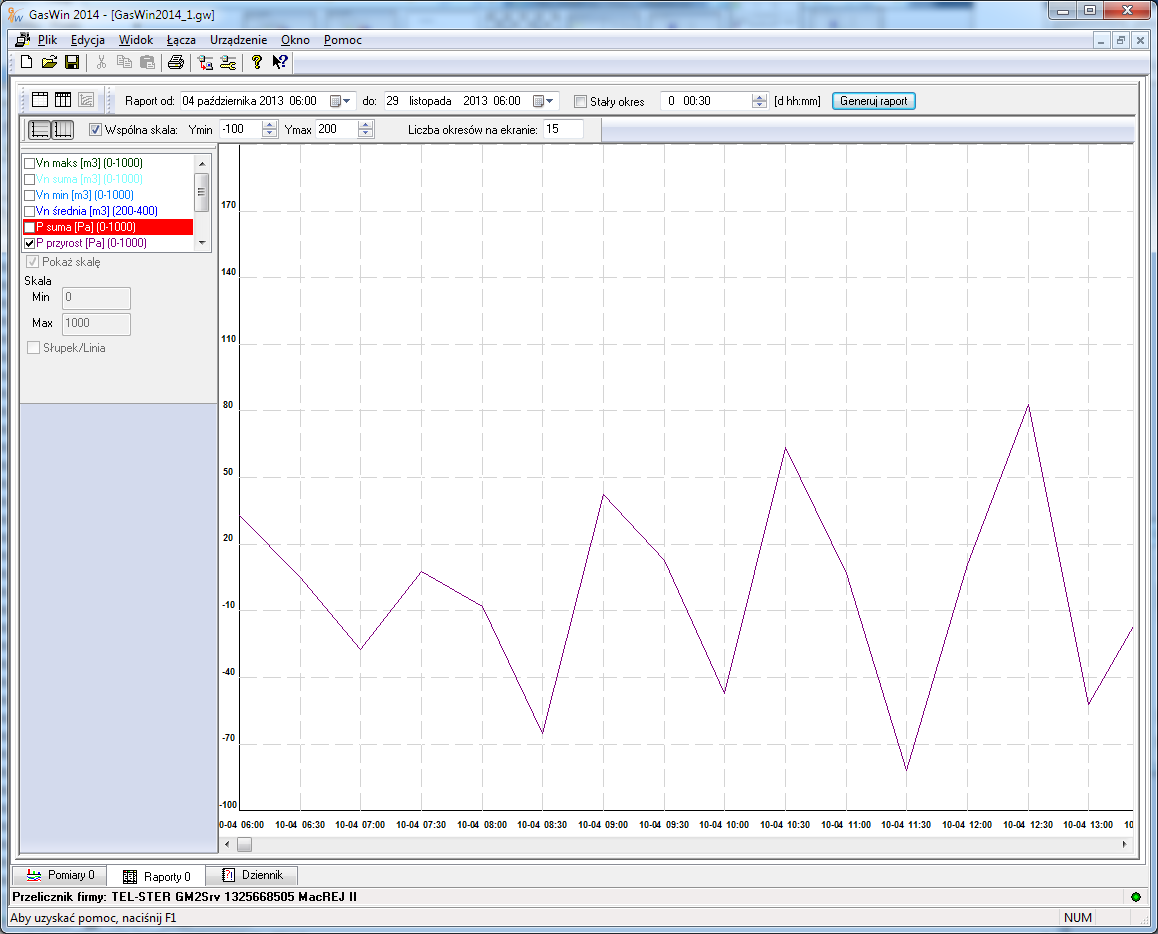Increase the Ymax spinner value

366,125
